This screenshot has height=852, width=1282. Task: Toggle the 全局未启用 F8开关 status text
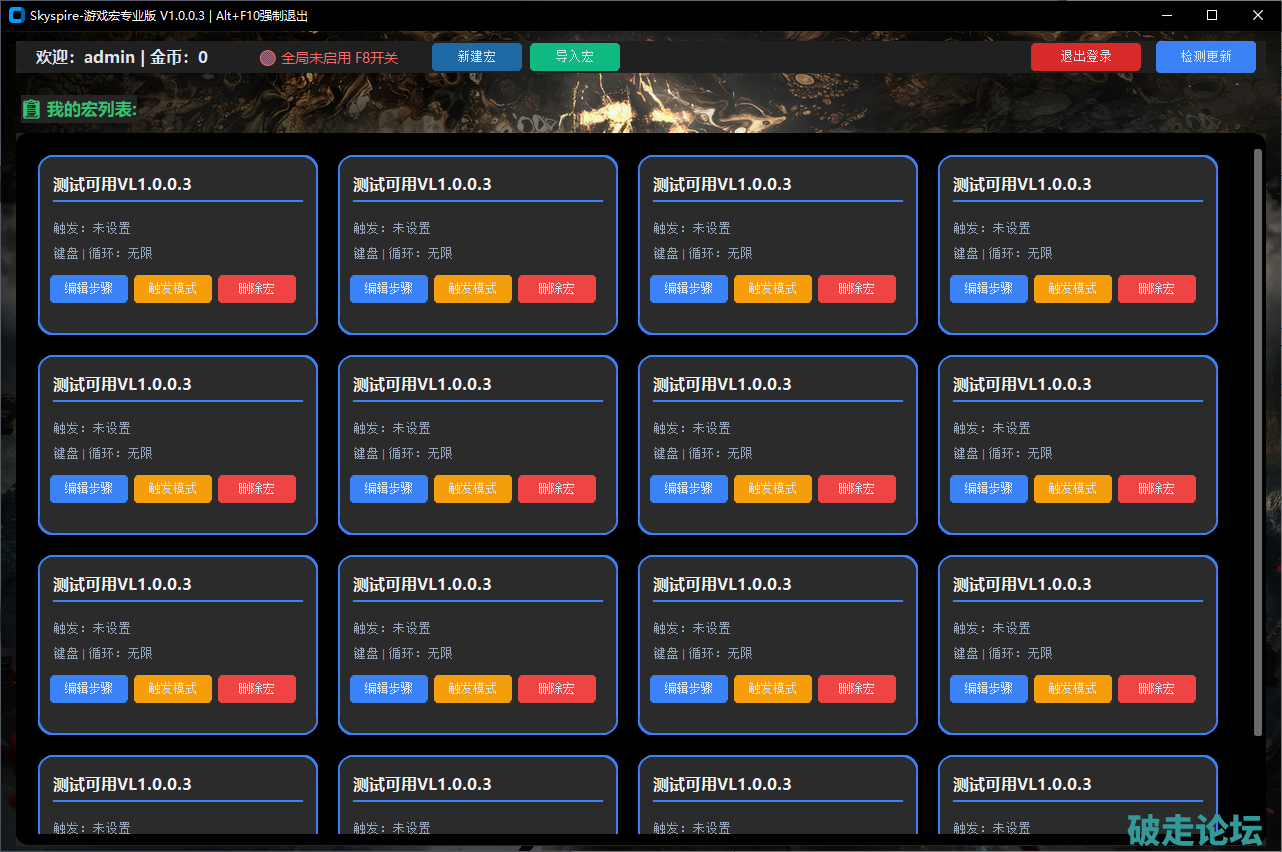339,58
